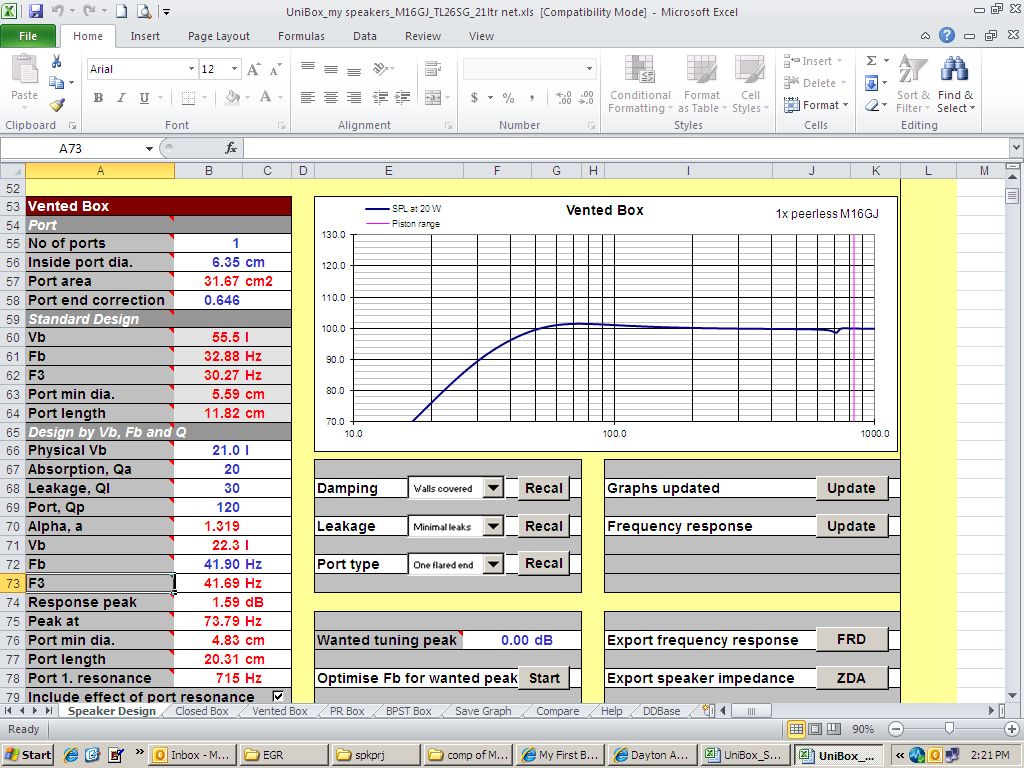Open the font size dropdown
This screenshot has height=768, width=1024.
234,69
